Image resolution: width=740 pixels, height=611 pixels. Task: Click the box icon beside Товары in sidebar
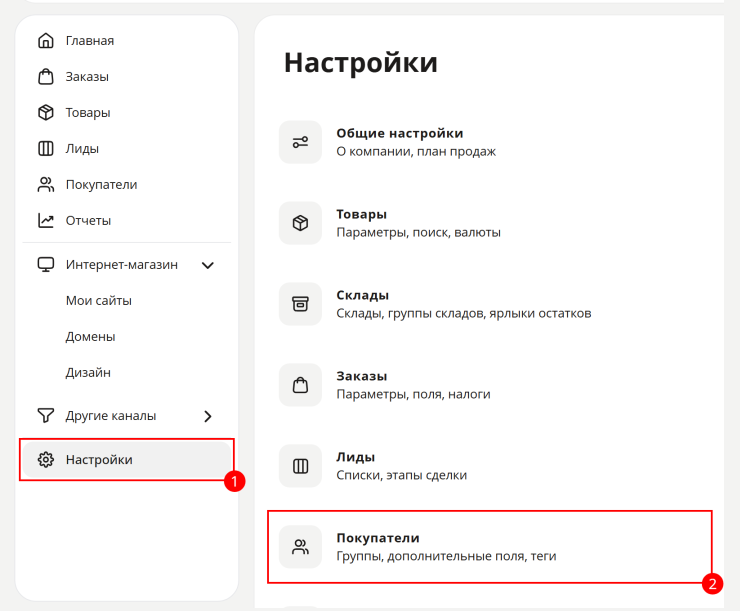(x=46, y=112)
